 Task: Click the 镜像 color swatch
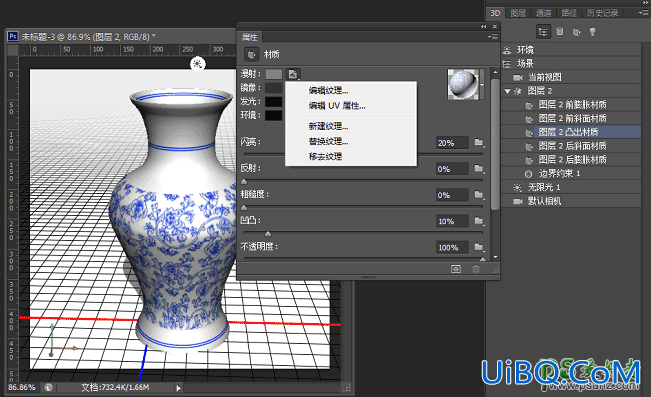click(274, 88)
